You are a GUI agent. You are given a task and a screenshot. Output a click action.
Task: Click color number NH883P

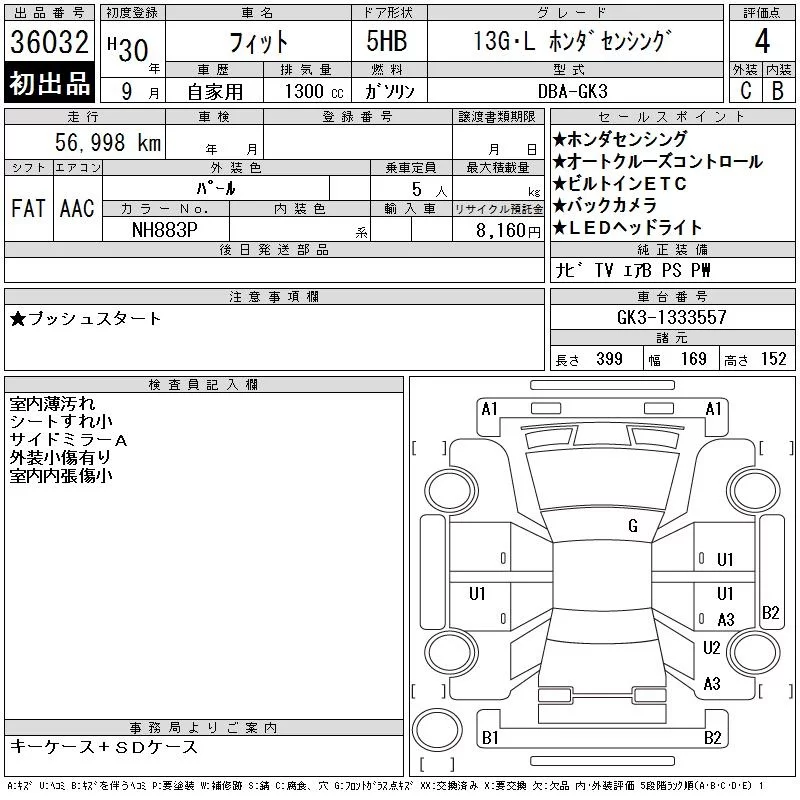164,230
